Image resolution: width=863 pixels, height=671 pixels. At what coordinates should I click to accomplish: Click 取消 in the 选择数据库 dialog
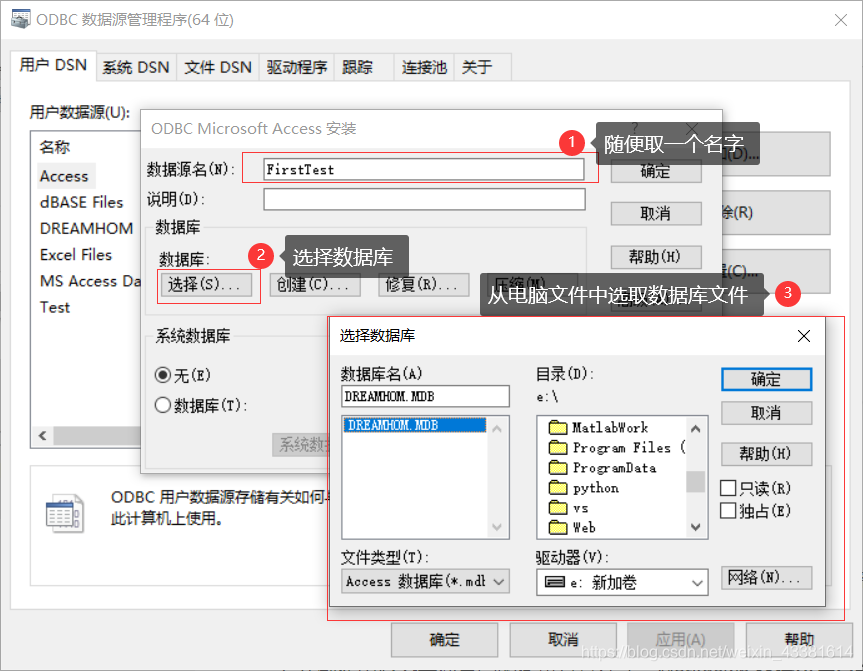pos(766,413)
